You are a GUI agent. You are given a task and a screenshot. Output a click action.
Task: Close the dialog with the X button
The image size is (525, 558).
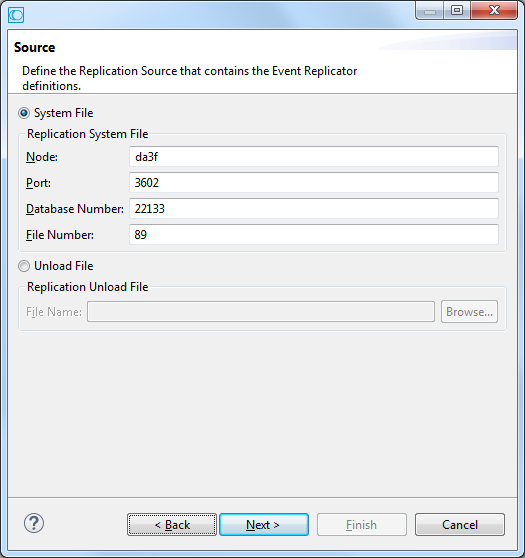(494, 11)
